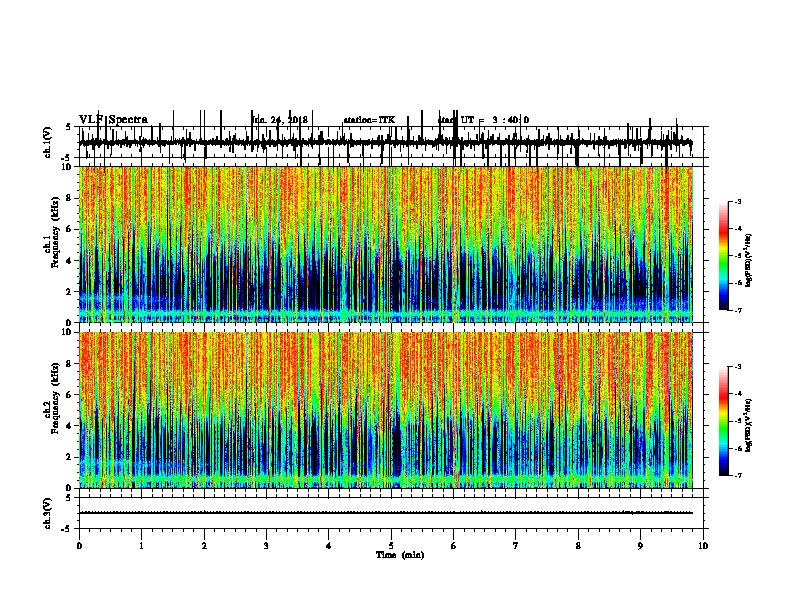This screenshot has height=612, width=792.
Task: Click the ch.1 voltage waveform trace
Action: click(x=386, y=143)
